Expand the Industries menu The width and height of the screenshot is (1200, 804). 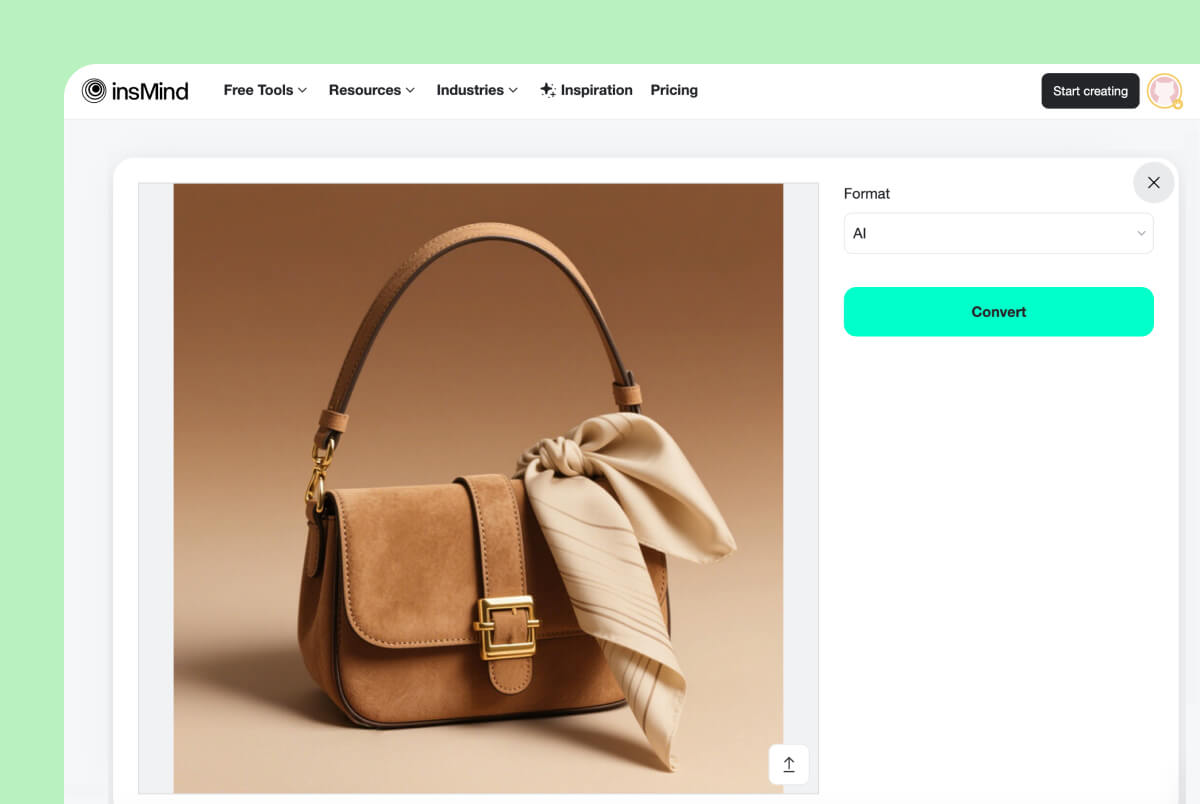coord(477,90)
